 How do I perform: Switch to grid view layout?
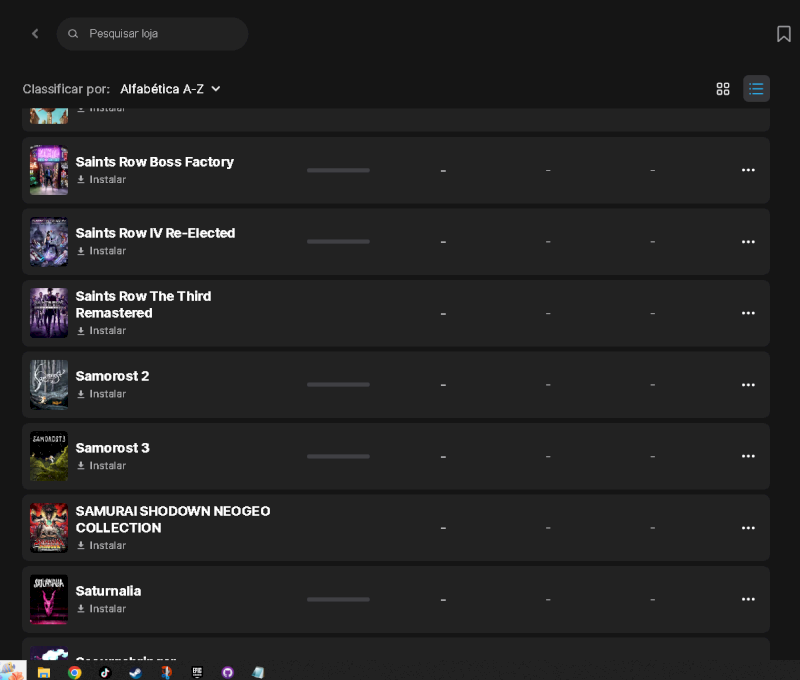click(x=722, y=89)
